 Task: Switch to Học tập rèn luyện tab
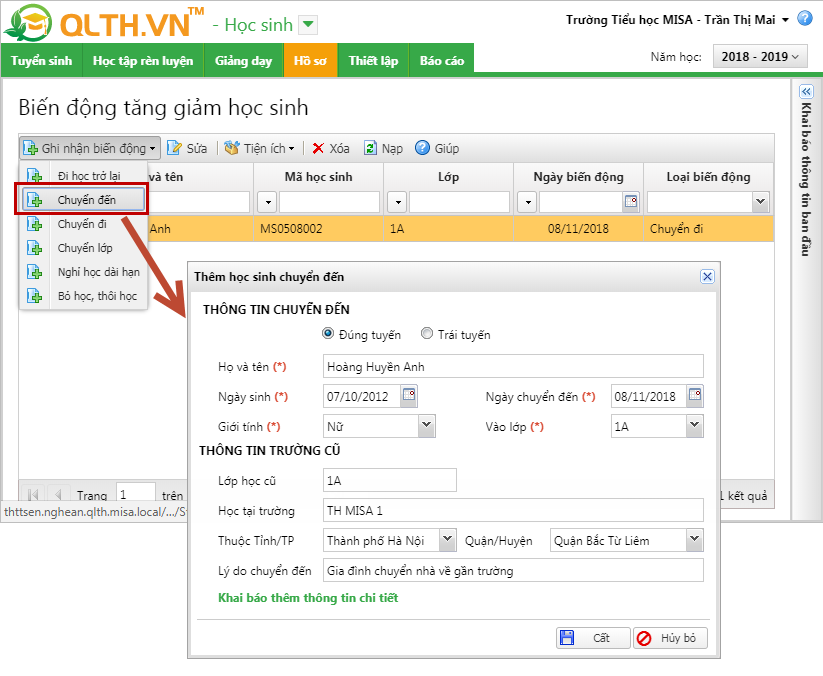click(143, 60)
